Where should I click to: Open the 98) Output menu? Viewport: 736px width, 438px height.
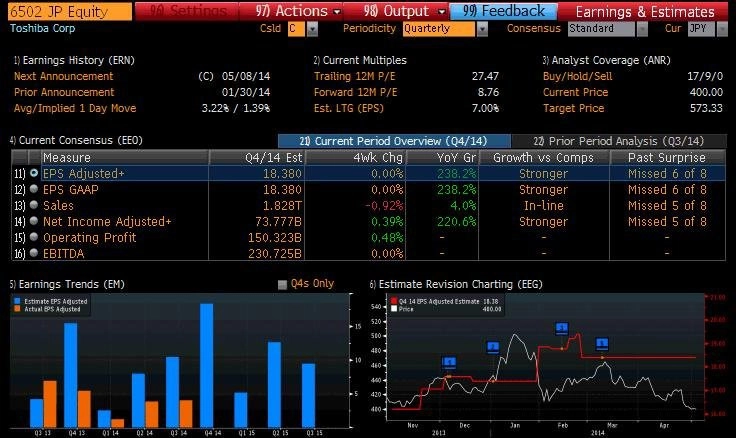coord(397,11)
